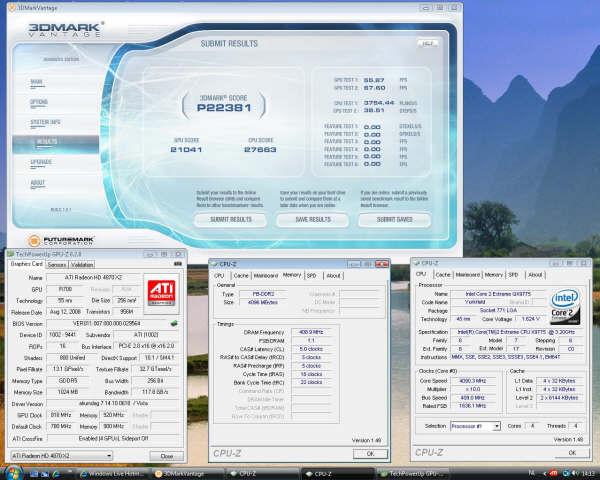The width and height of the screenshot is (600, 480).
Task: Open the CPU tab in CPU-Z Memory window
Action: point(219,276)
